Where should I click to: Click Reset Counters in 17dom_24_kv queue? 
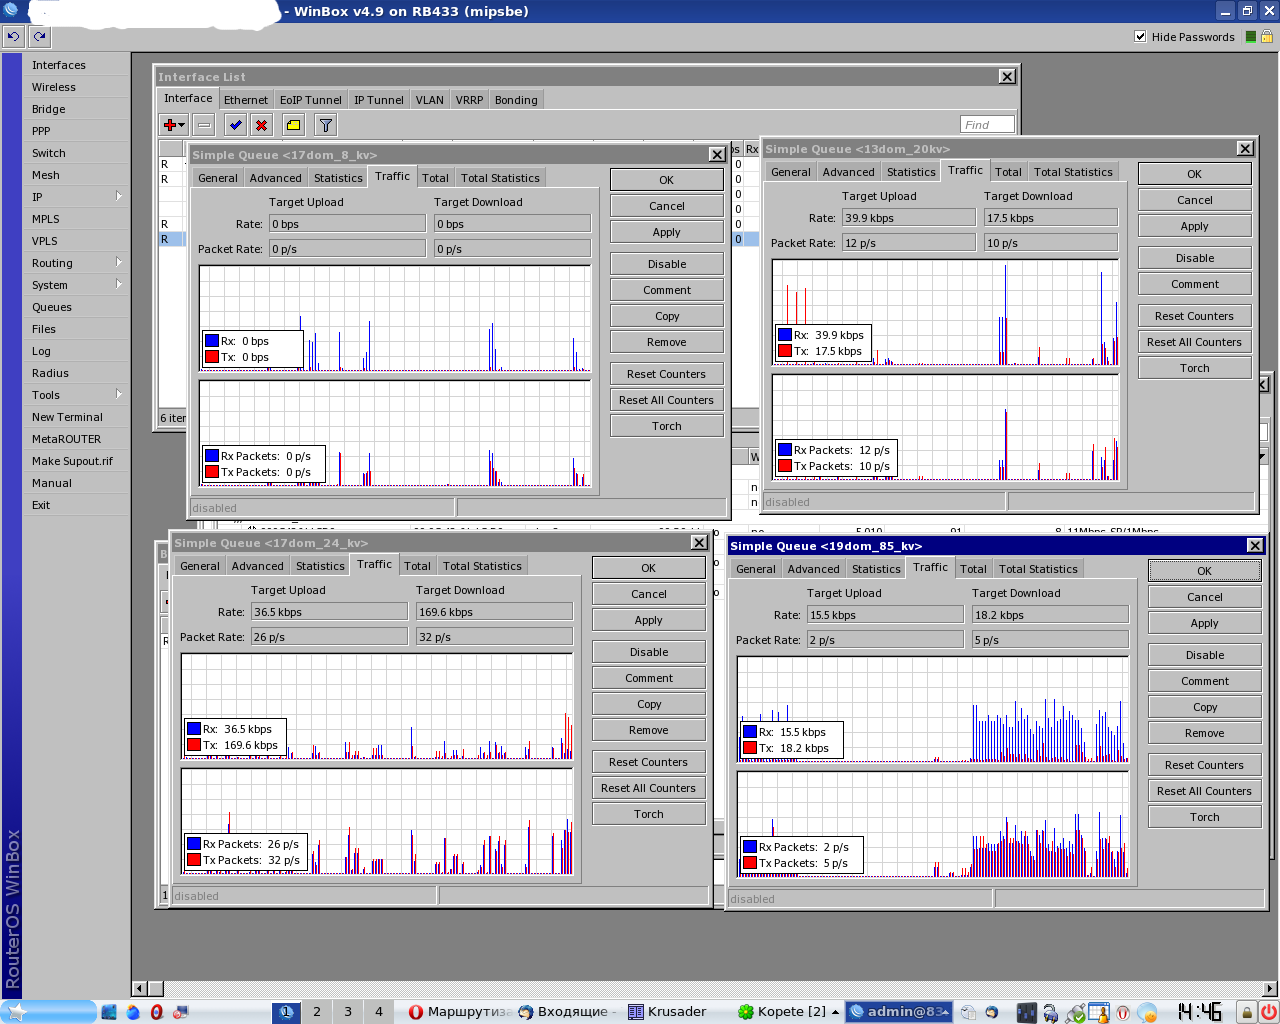pos(648,762)
